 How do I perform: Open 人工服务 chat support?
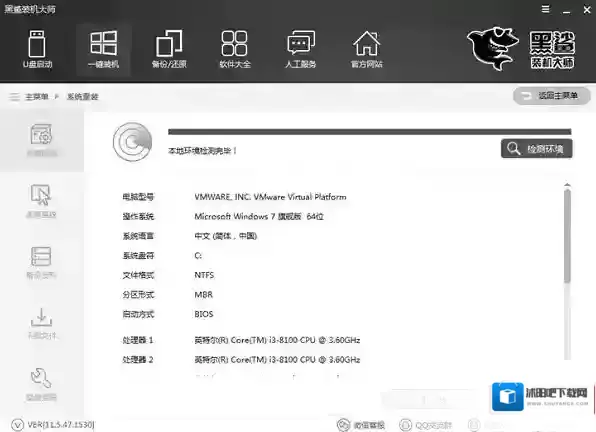[301, 49]
